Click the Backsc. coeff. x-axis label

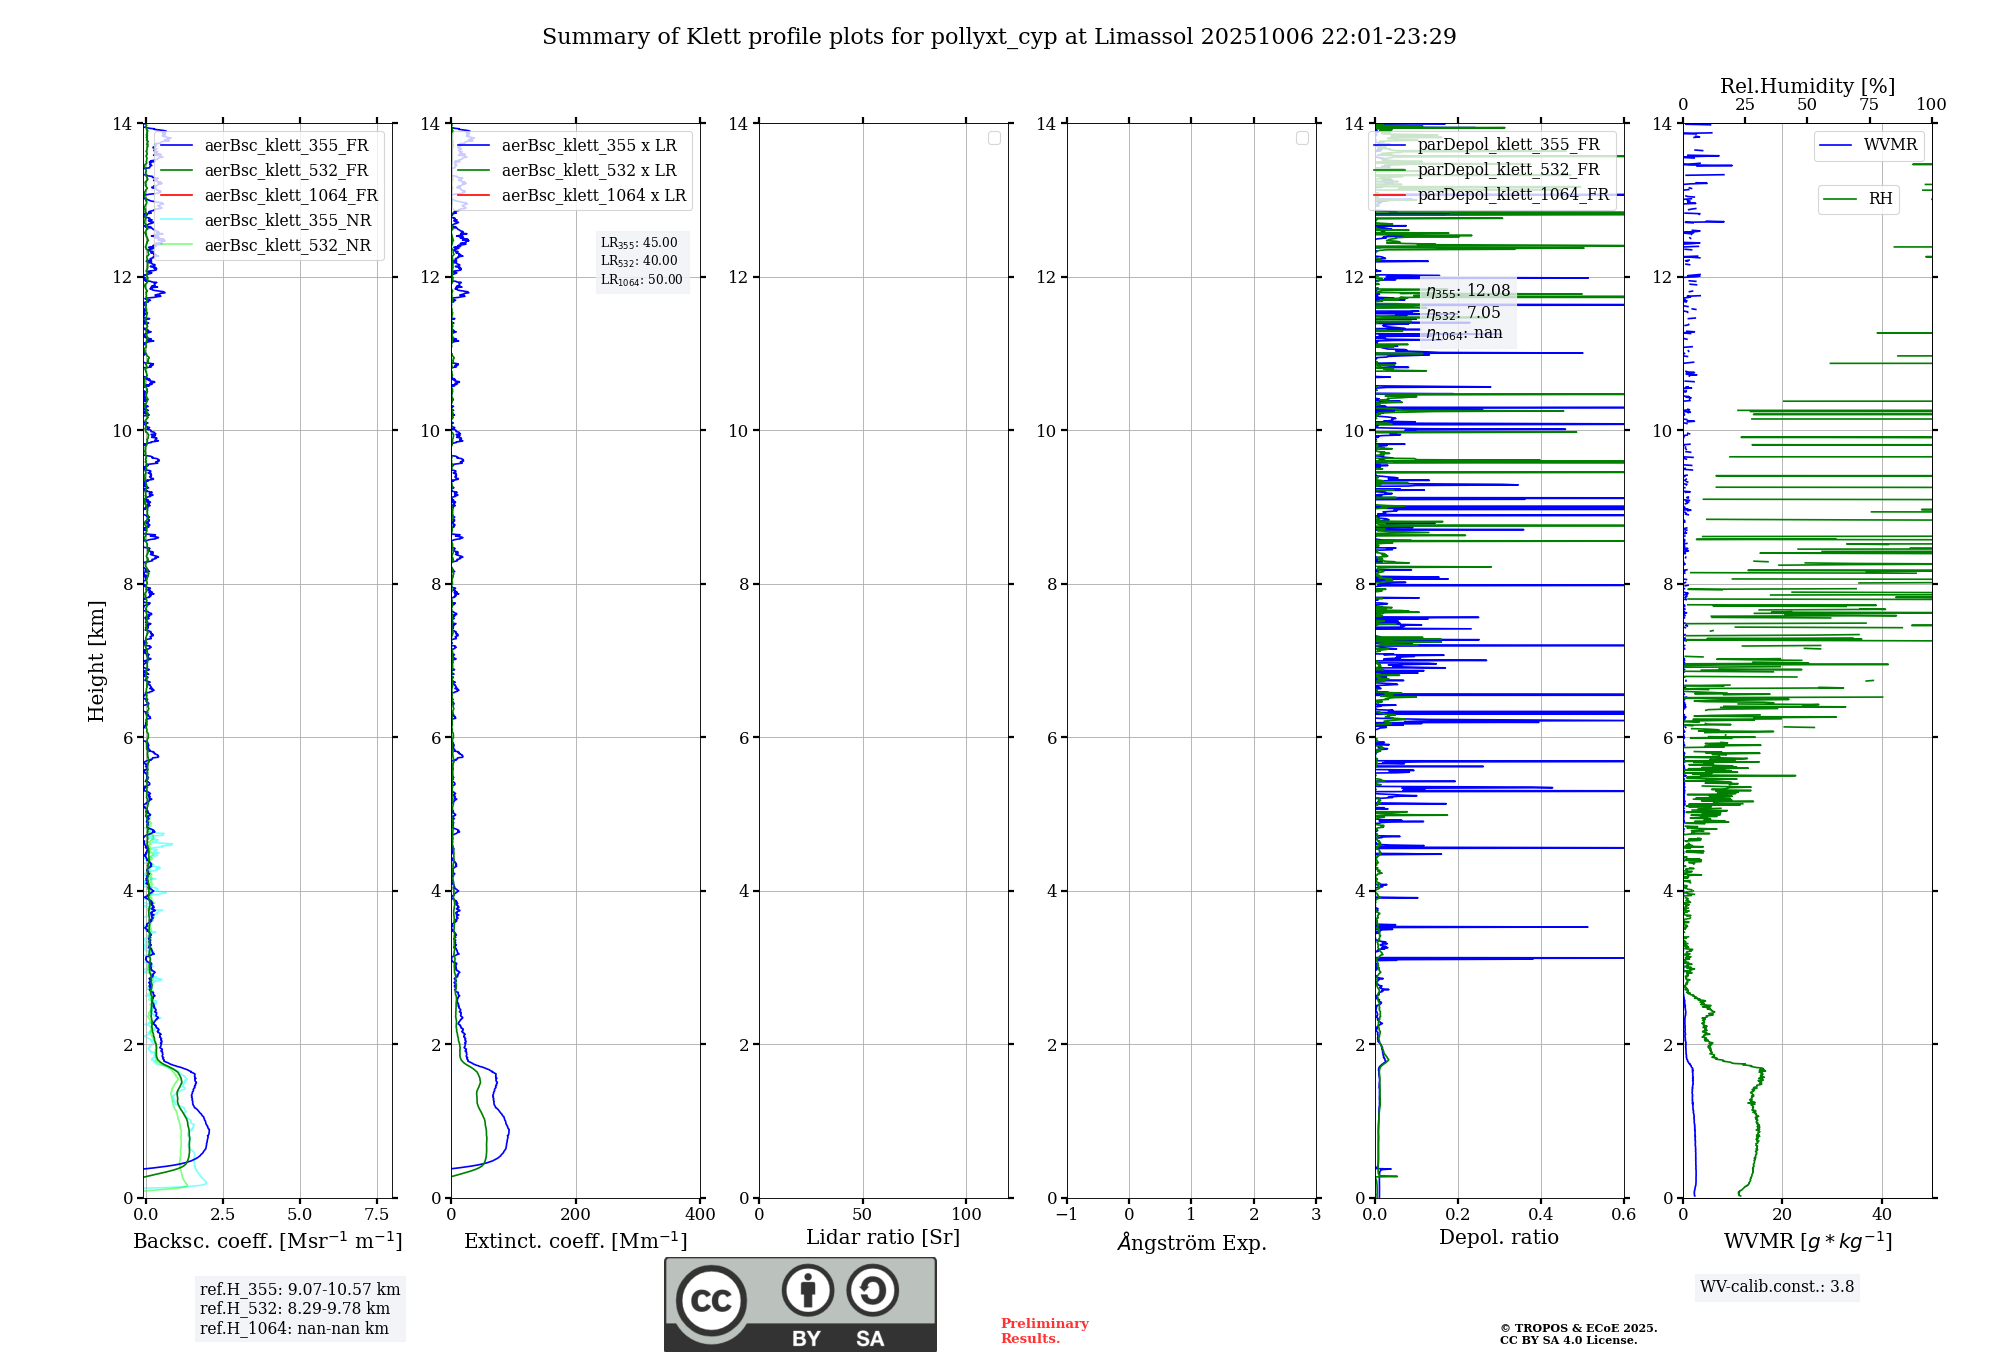(x=267, y=1241)
